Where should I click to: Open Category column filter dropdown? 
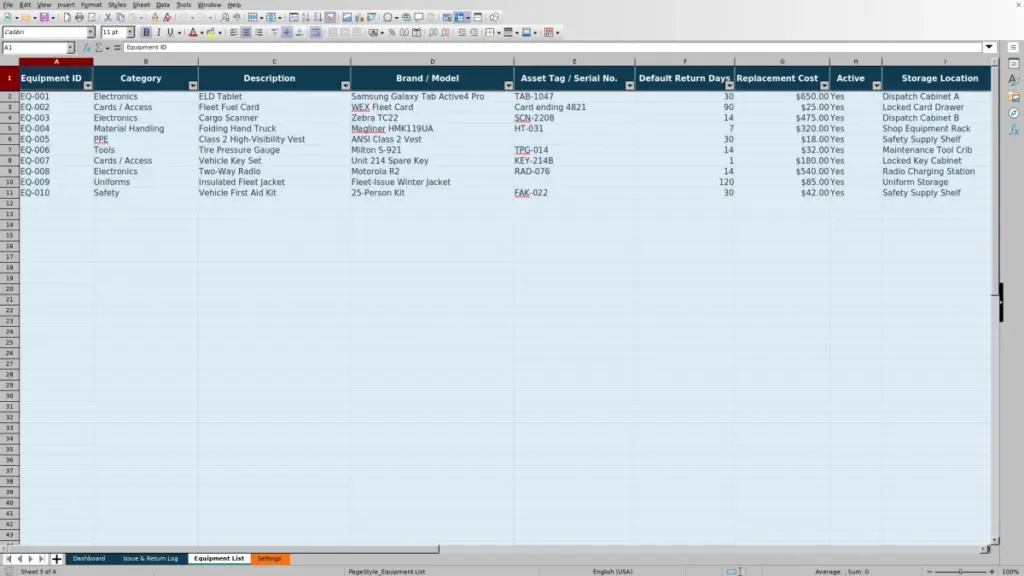(x=193, y=86)
